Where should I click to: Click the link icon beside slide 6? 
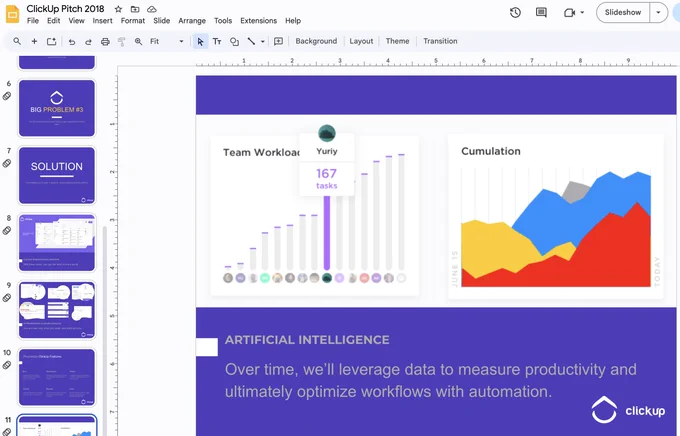(x=7, y=96)
